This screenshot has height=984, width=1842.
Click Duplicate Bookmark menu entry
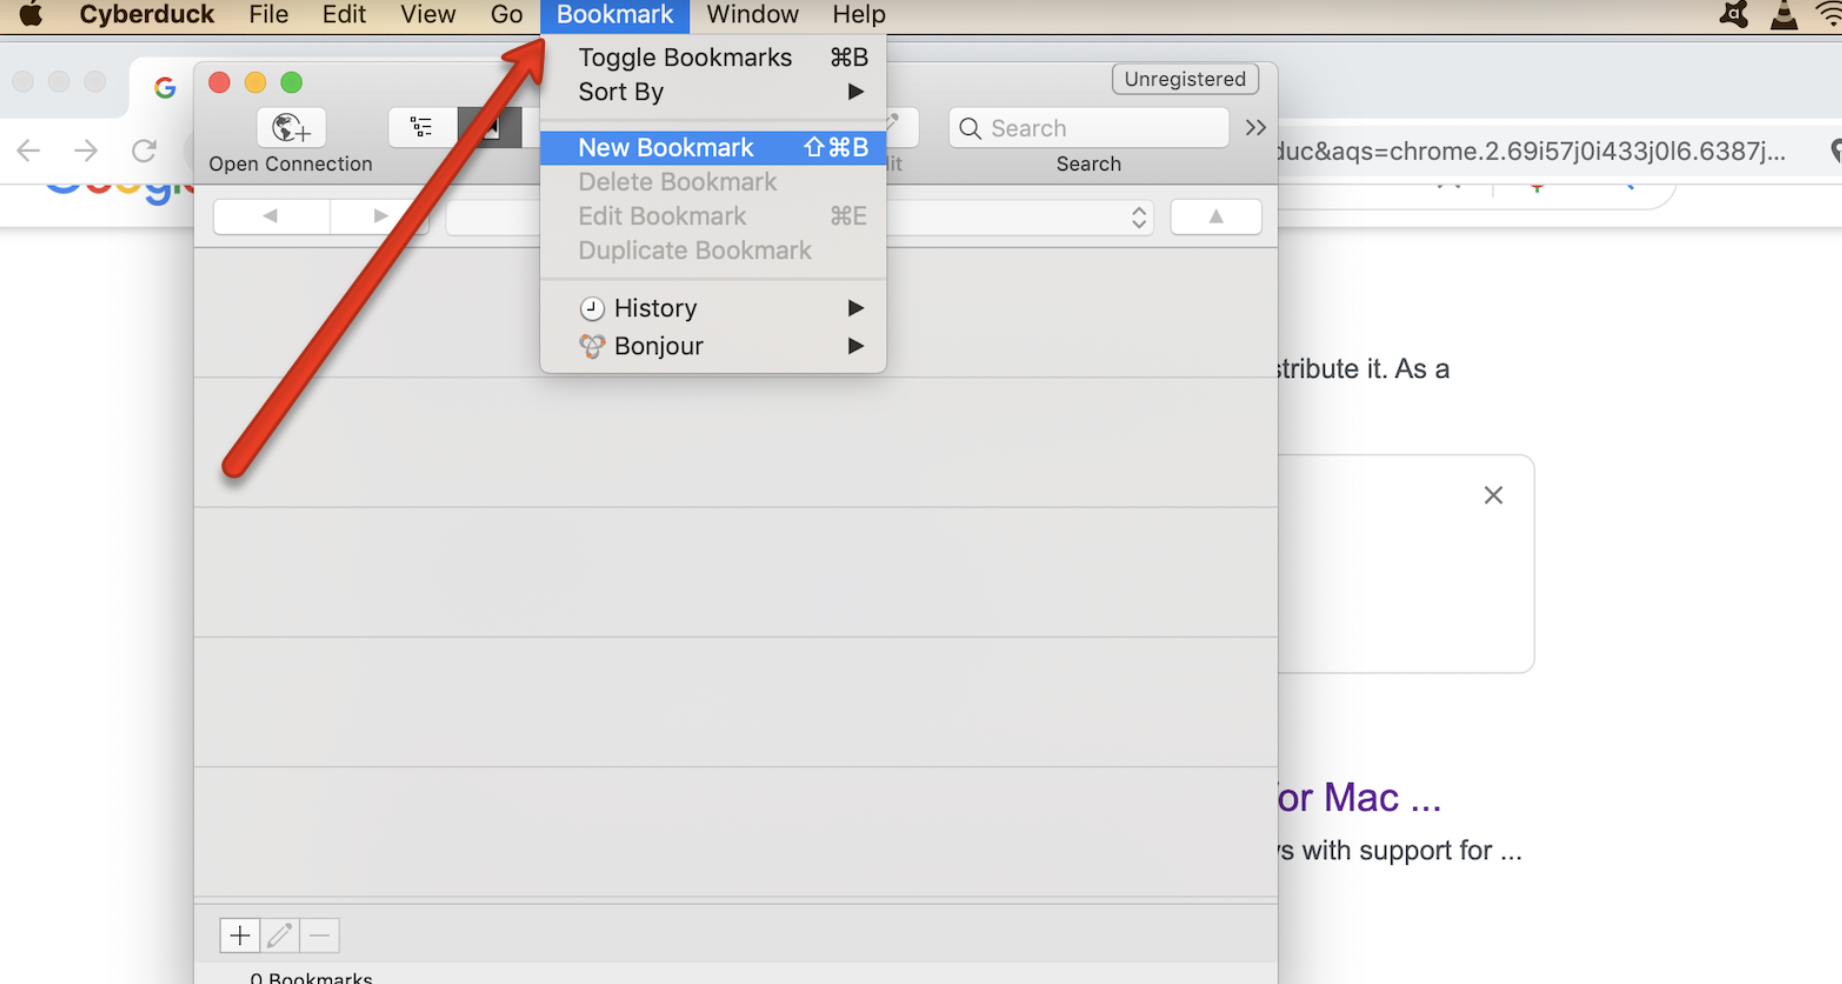[x=713, y=250]
